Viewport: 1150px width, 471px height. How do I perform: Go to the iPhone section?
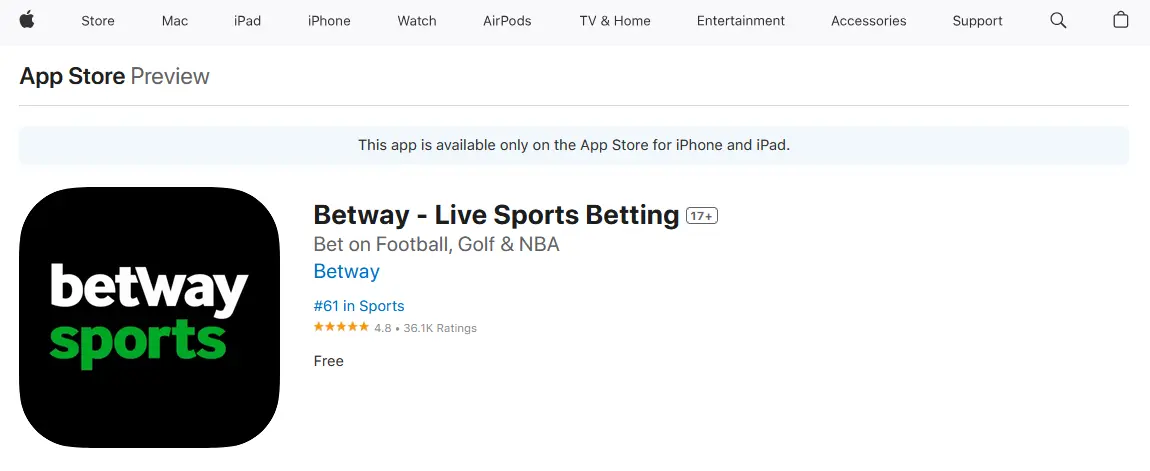[x=329, y=21]
